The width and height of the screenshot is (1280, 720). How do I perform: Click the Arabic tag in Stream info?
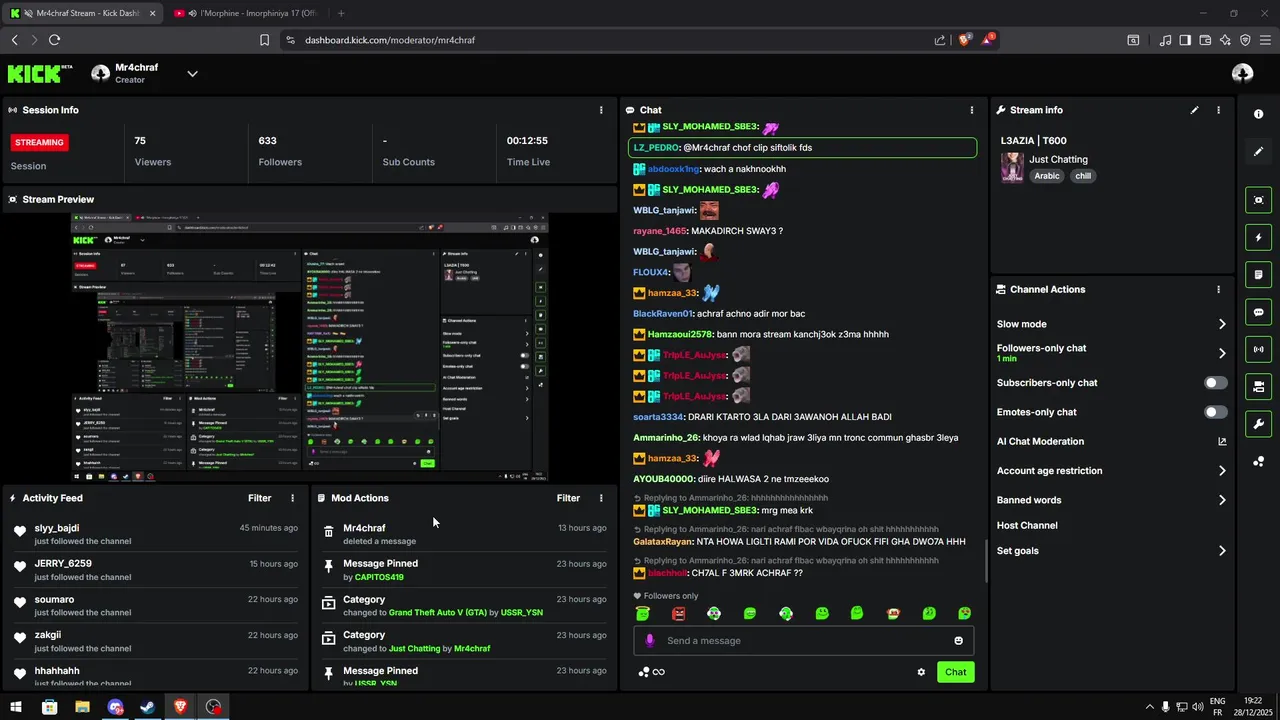pyautogui.click(x=1047, y=176)
